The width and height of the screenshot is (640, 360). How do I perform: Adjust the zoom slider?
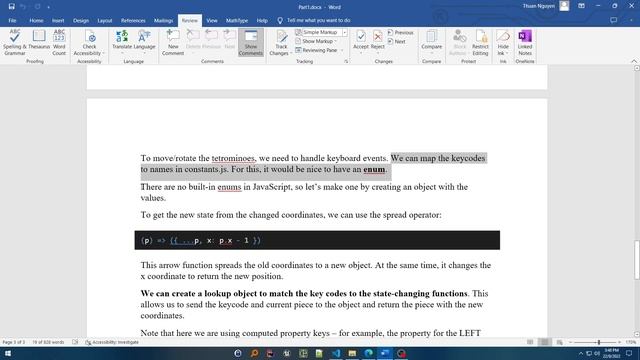point(599,342)
